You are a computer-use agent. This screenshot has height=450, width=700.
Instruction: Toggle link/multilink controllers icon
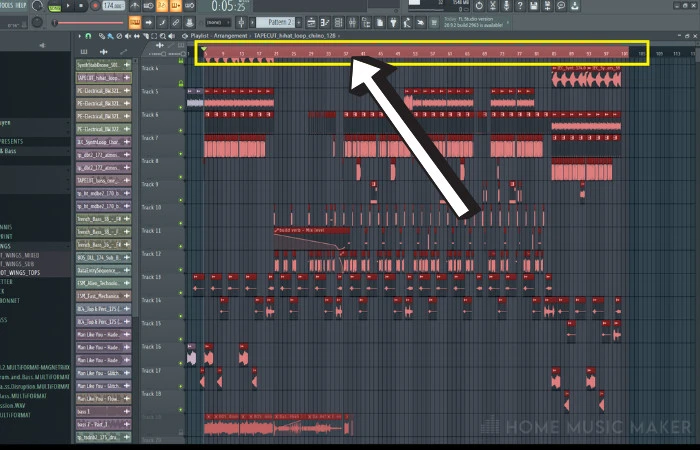coord(175,22)
